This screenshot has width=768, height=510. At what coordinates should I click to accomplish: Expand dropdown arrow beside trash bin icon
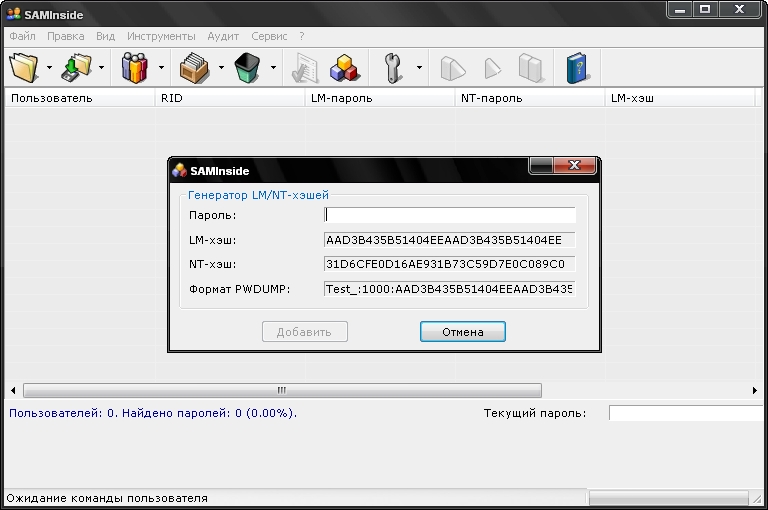[273, 68]
